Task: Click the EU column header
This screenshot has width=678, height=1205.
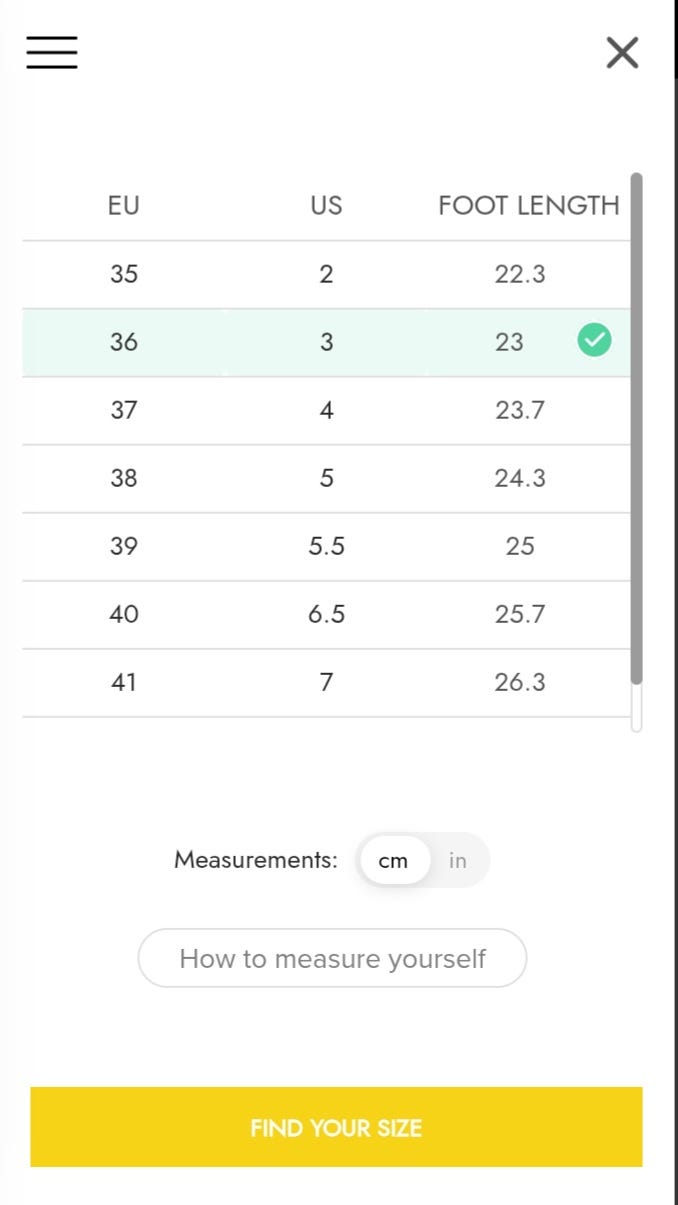Action: point(124,206)
